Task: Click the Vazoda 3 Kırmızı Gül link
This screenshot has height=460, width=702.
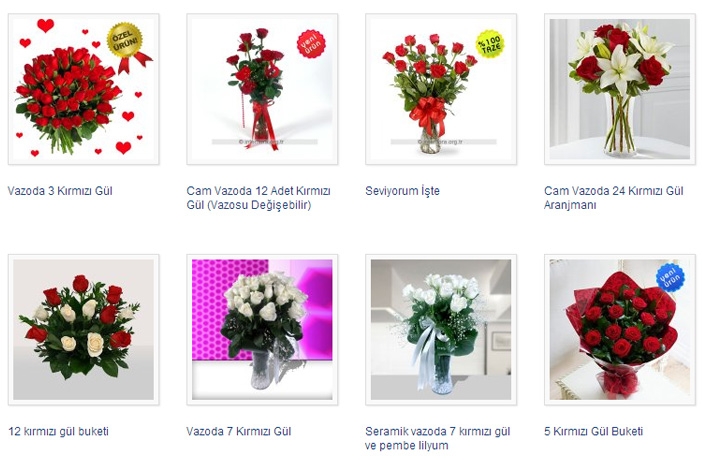Action: click(x=60, y=191)
